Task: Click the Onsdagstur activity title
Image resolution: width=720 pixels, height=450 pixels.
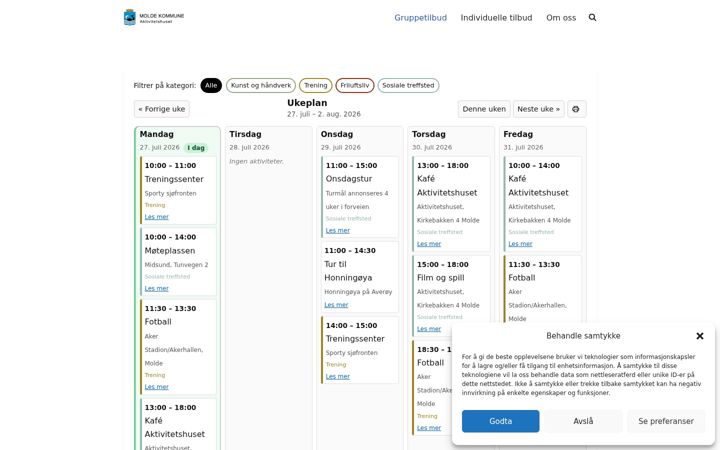Action: [x=349, y=179]
